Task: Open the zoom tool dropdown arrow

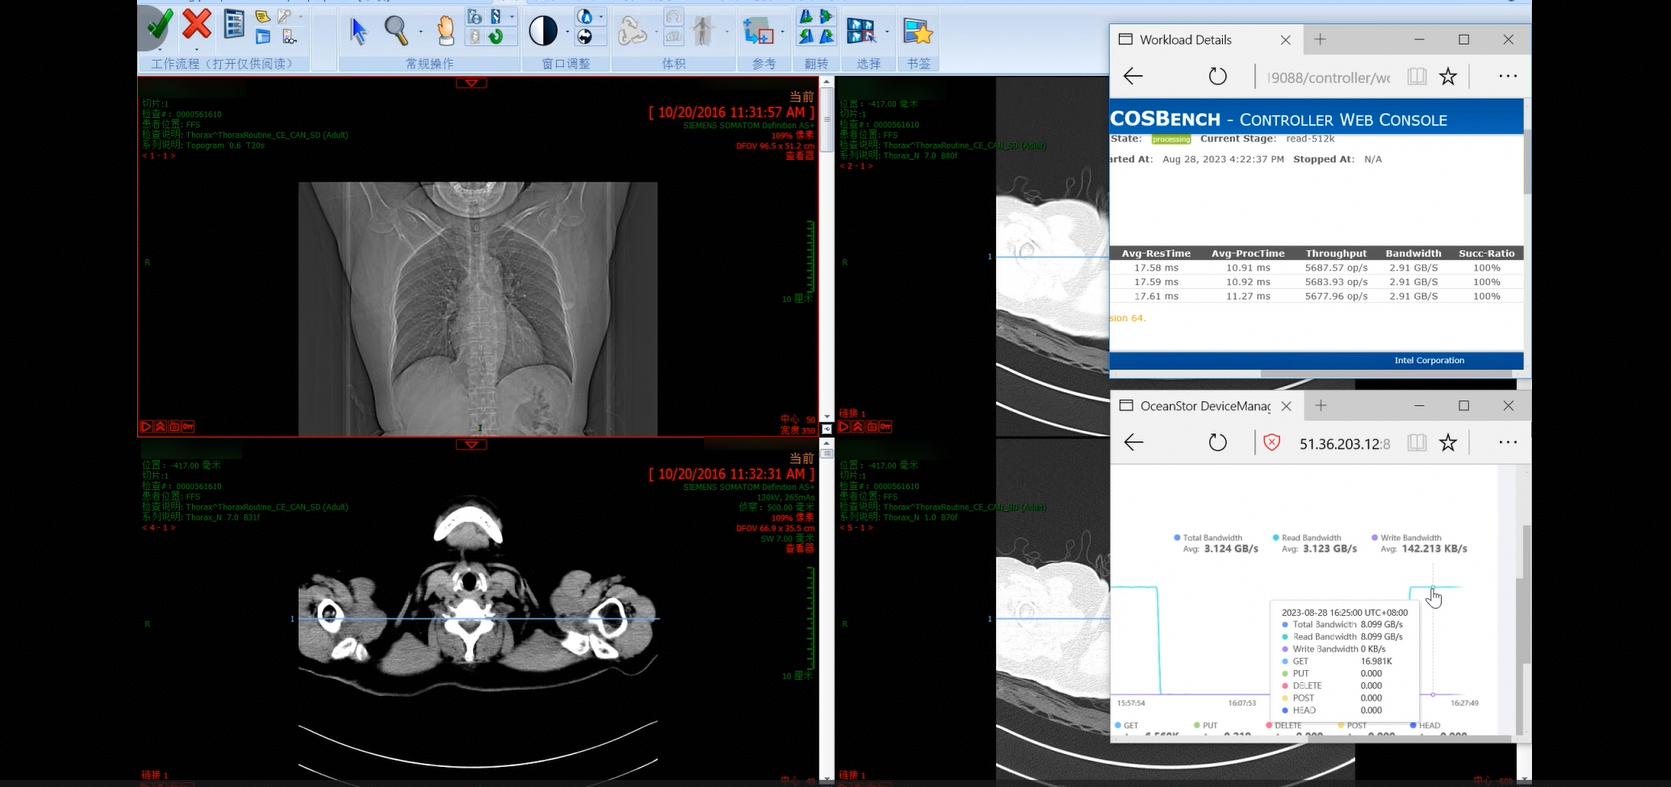Action: click(420, 31)
